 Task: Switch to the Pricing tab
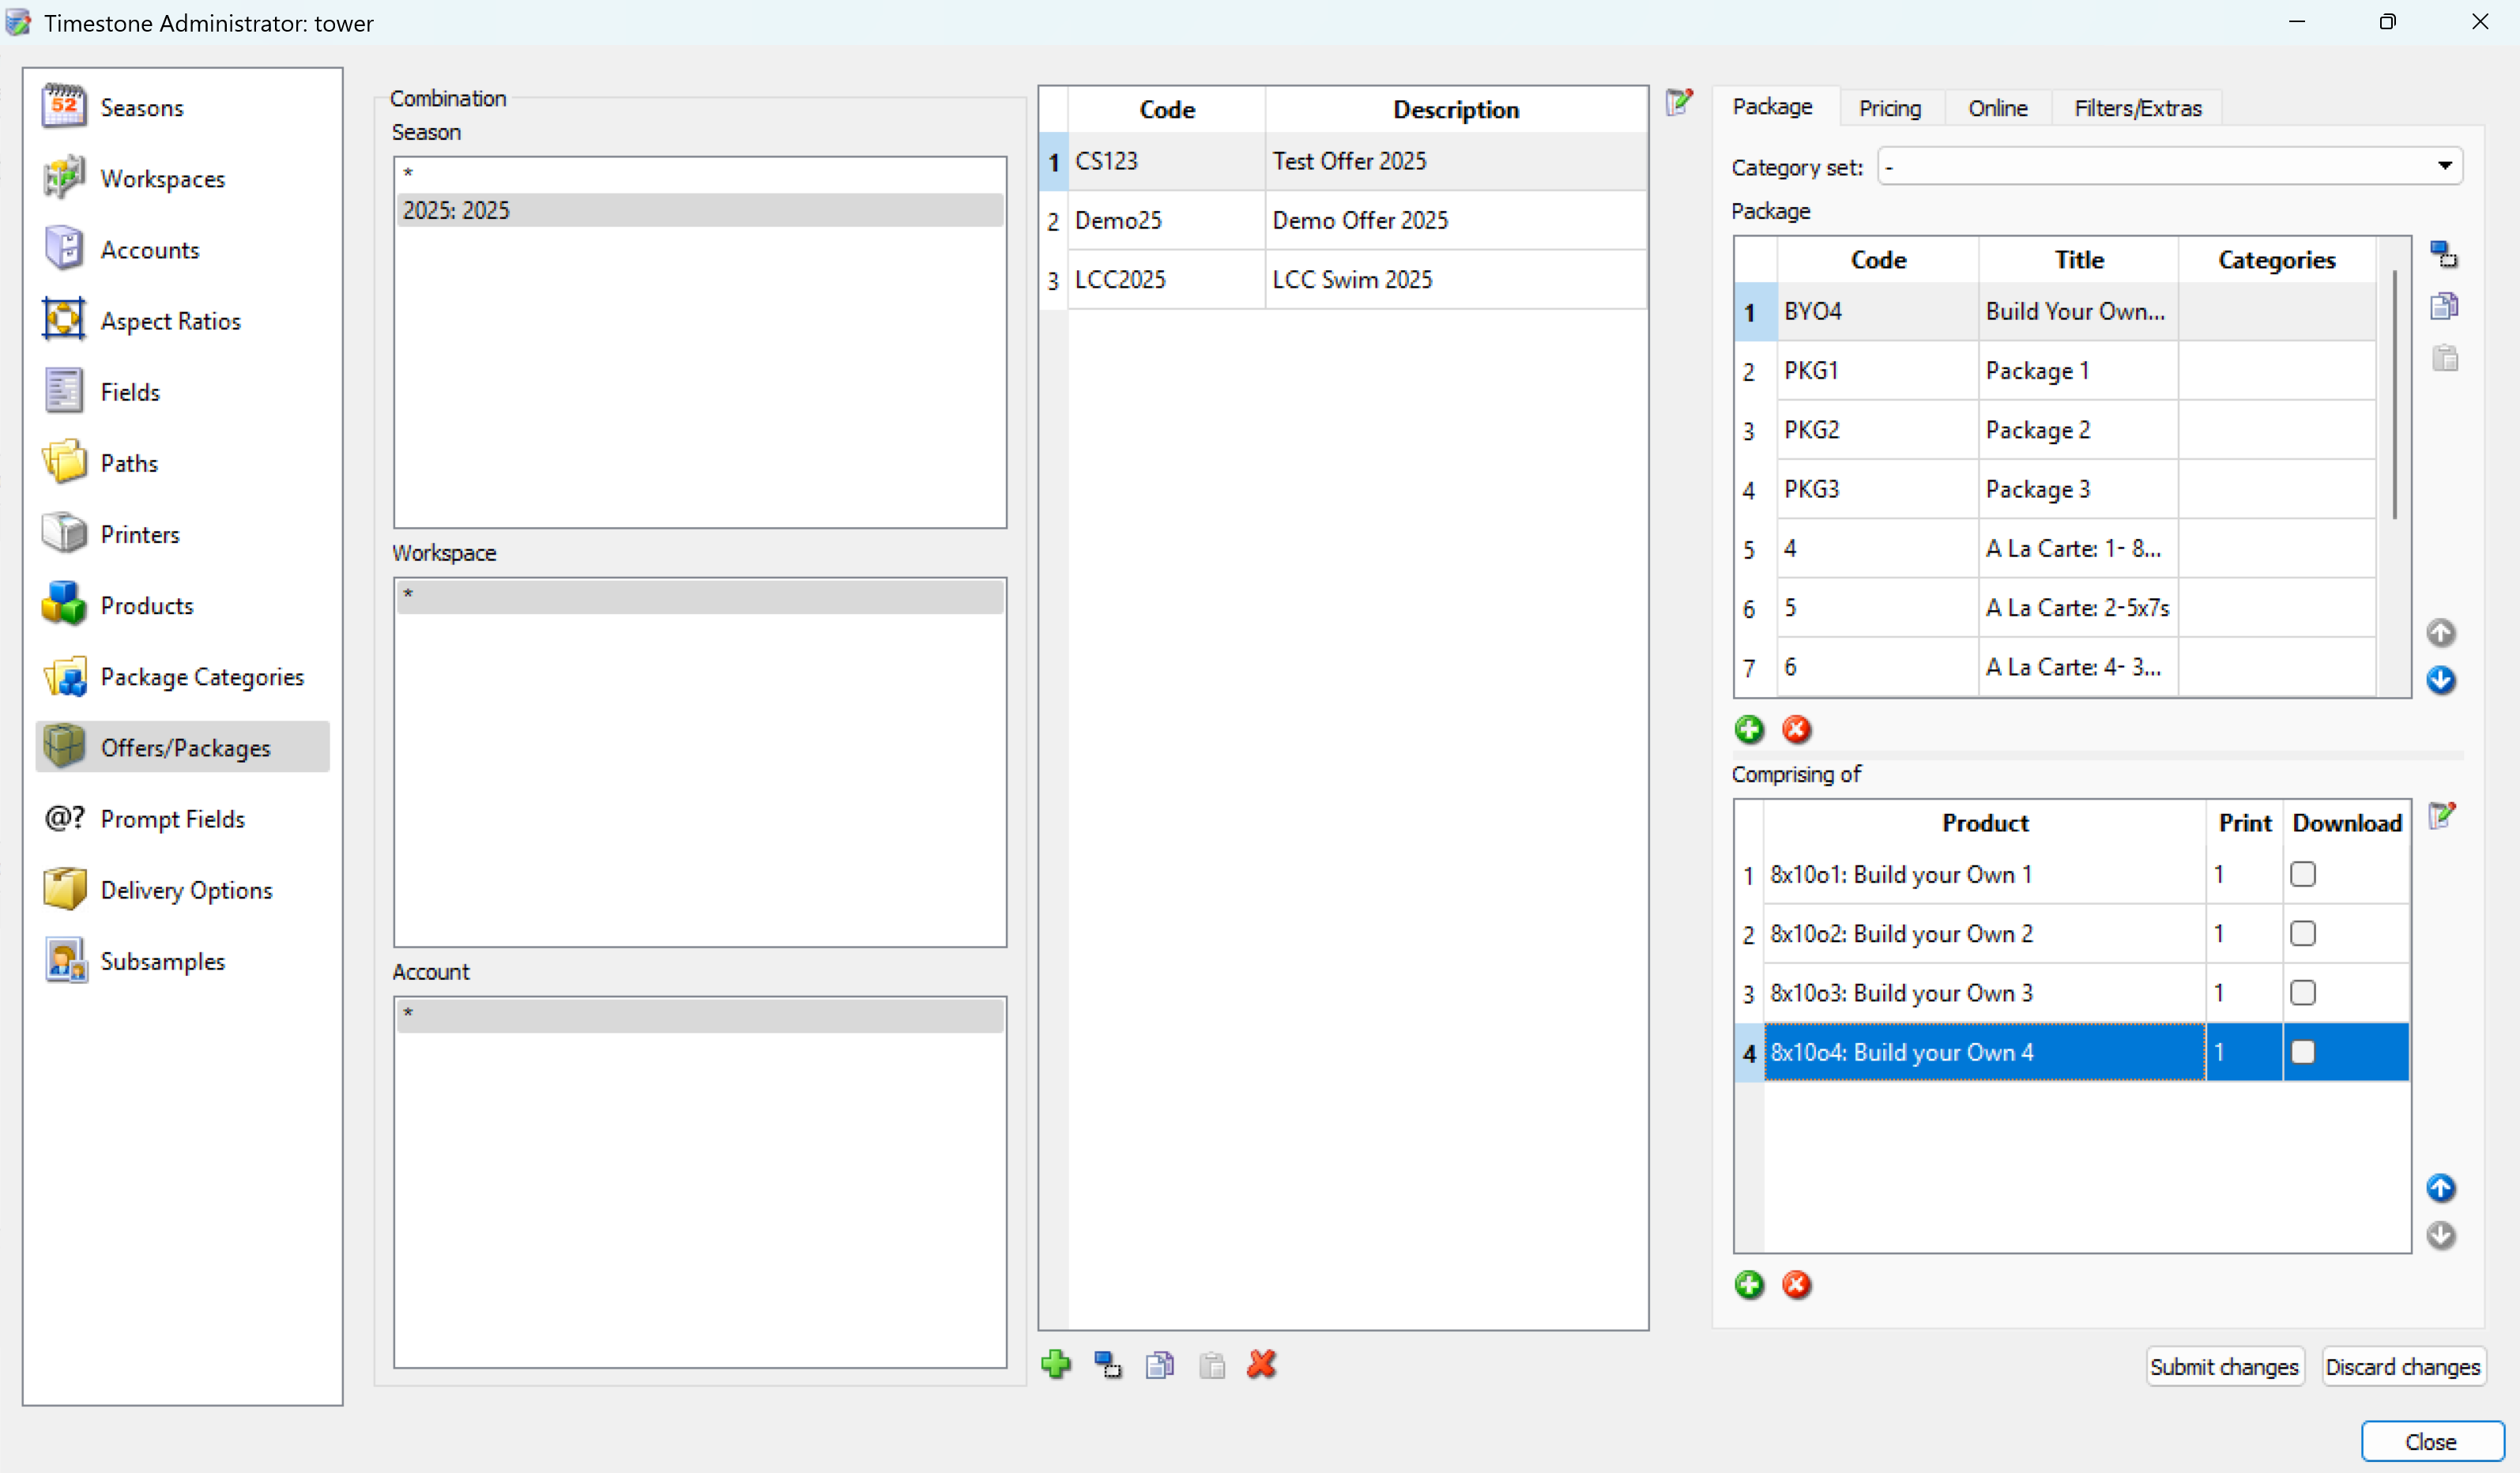[1889, 107]
